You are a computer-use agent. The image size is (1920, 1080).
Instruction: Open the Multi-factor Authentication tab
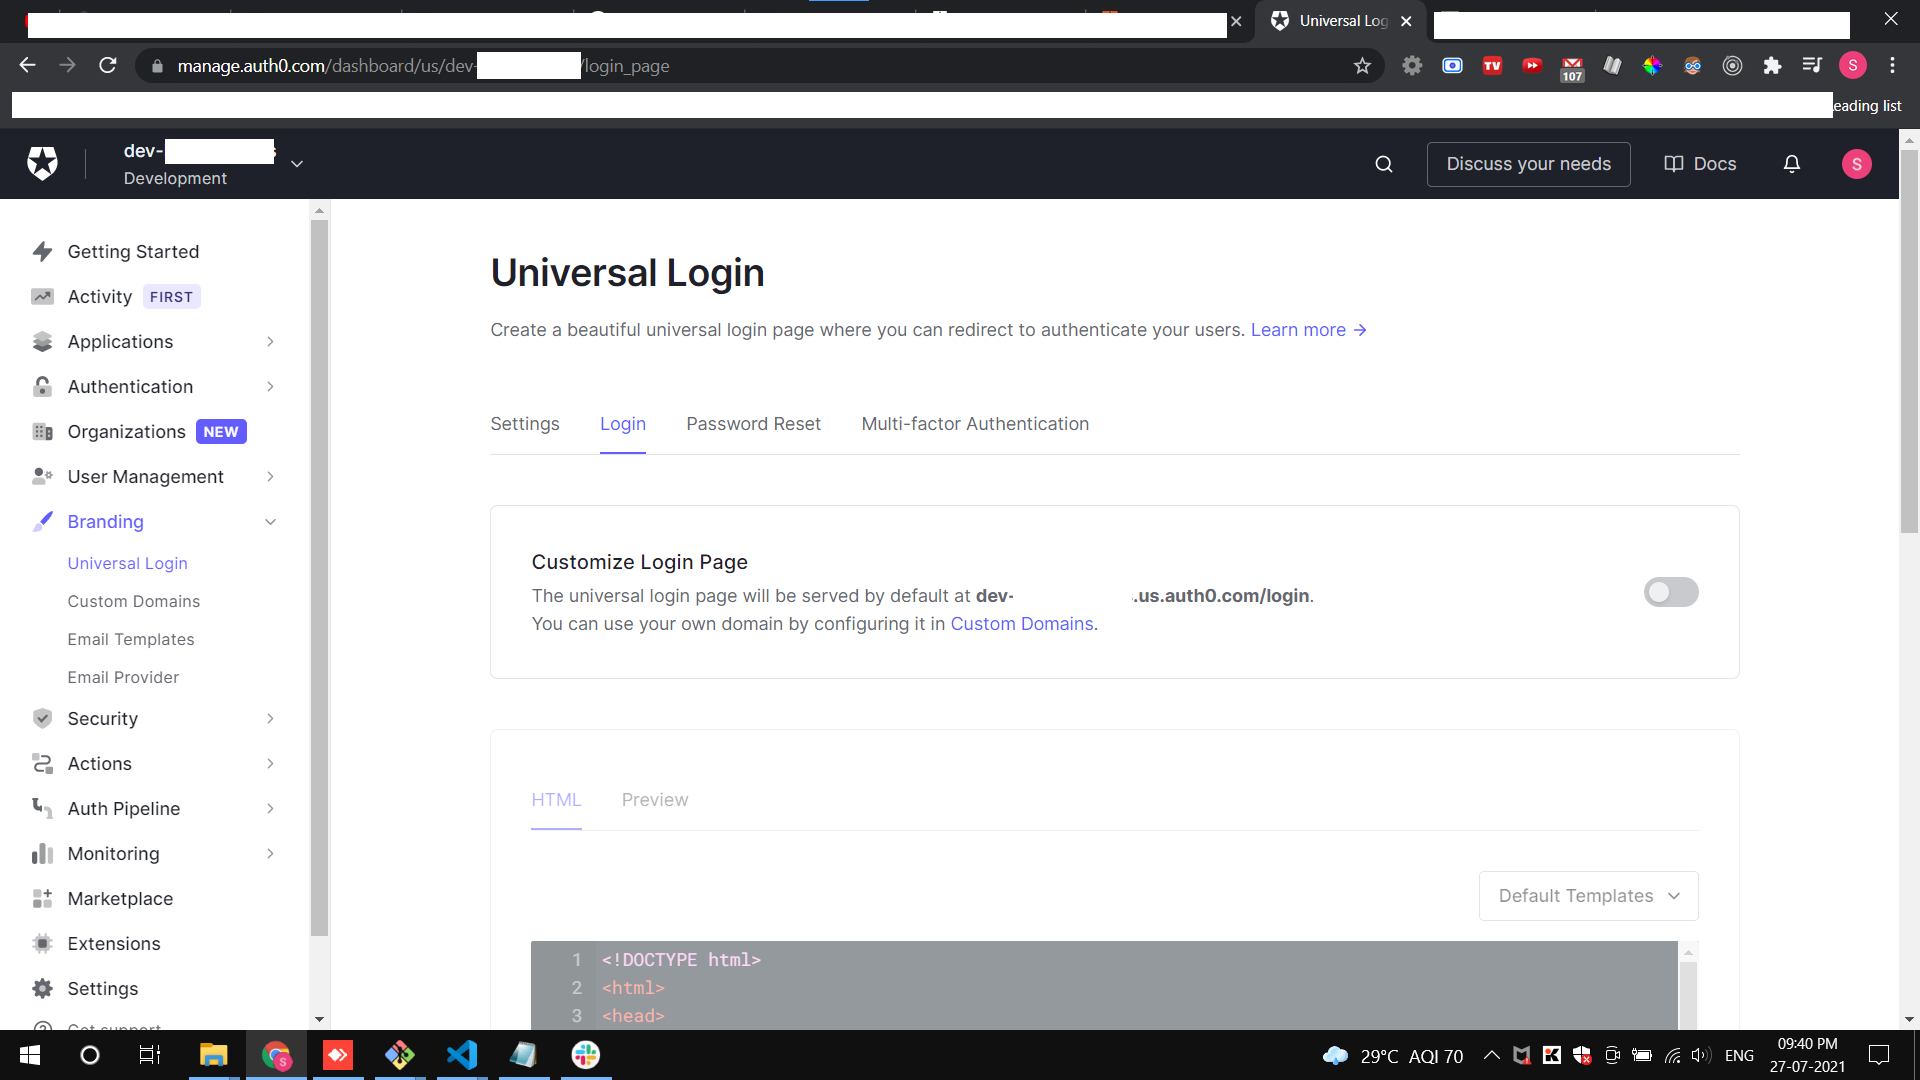click(x=975, y=424)
